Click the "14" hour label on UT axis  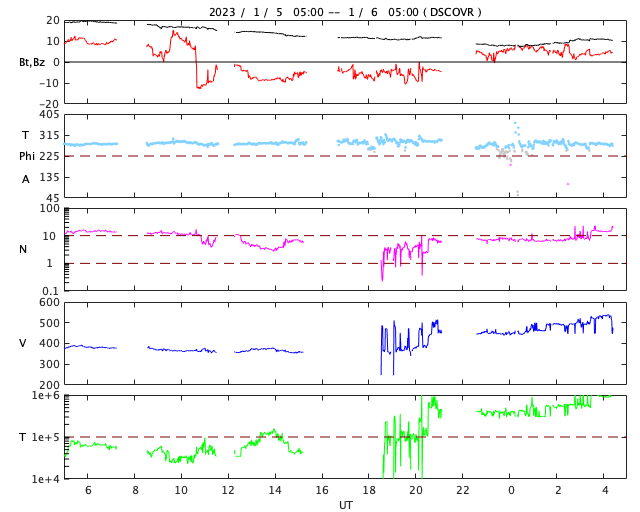click(275, 490)
